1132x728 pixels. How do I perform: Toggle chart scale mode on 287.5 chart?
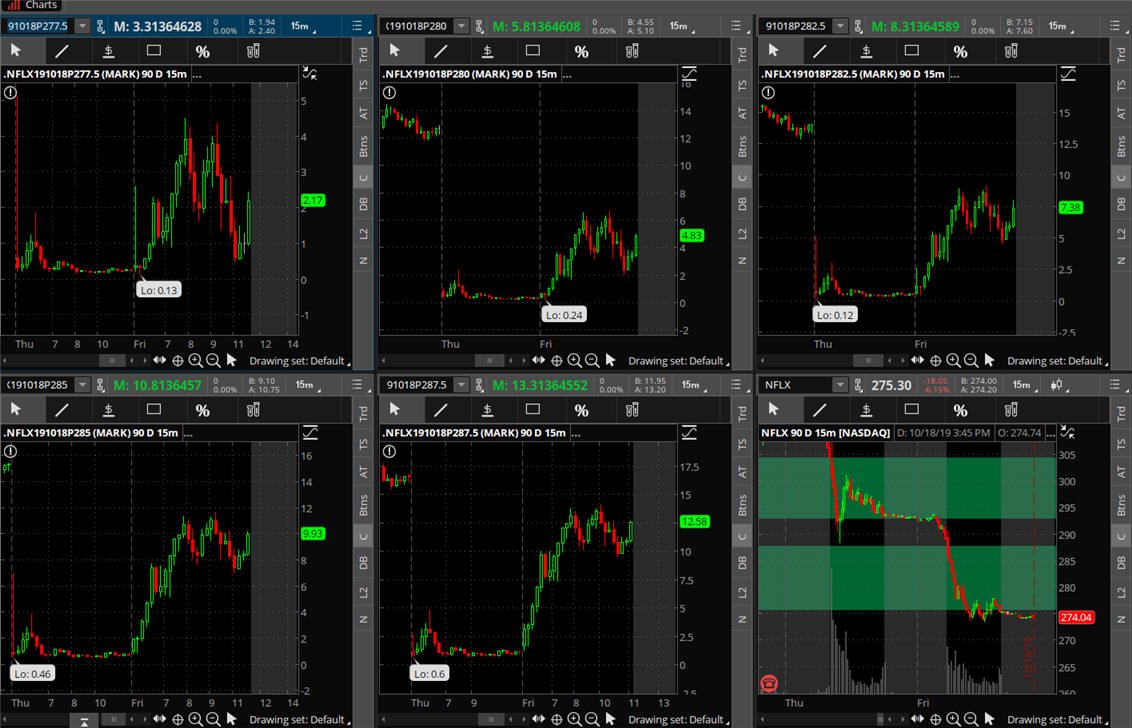[x=689, y=432]
